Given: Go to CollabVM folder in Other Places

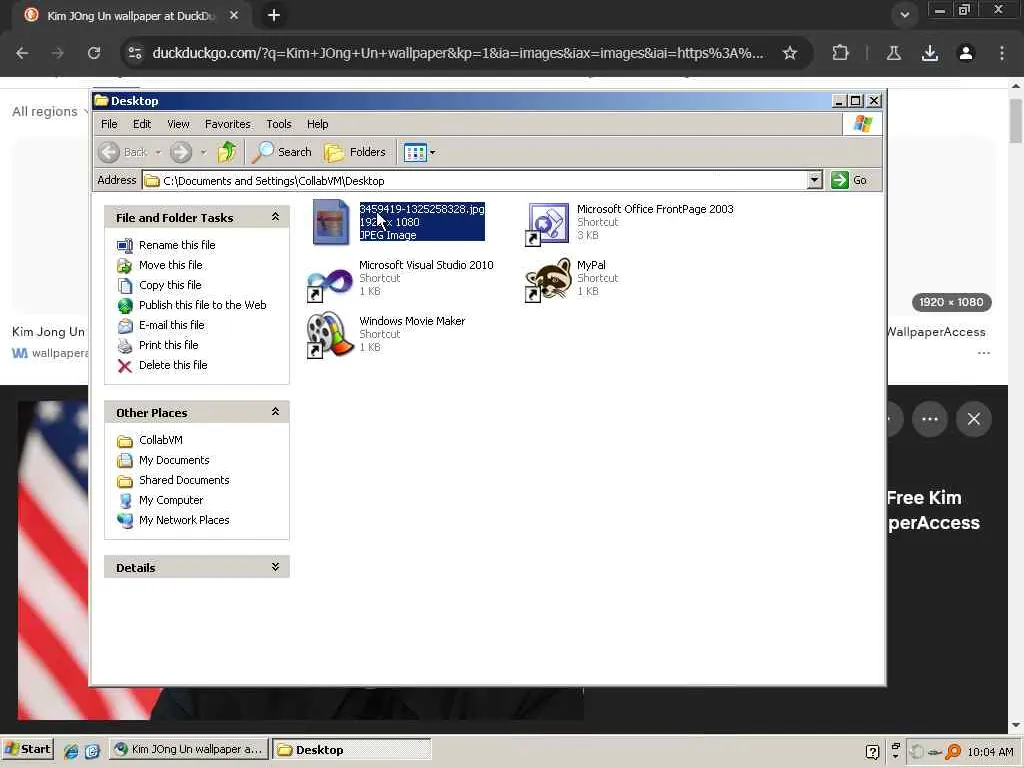Looking at the screenshot, I should point(161,440).
